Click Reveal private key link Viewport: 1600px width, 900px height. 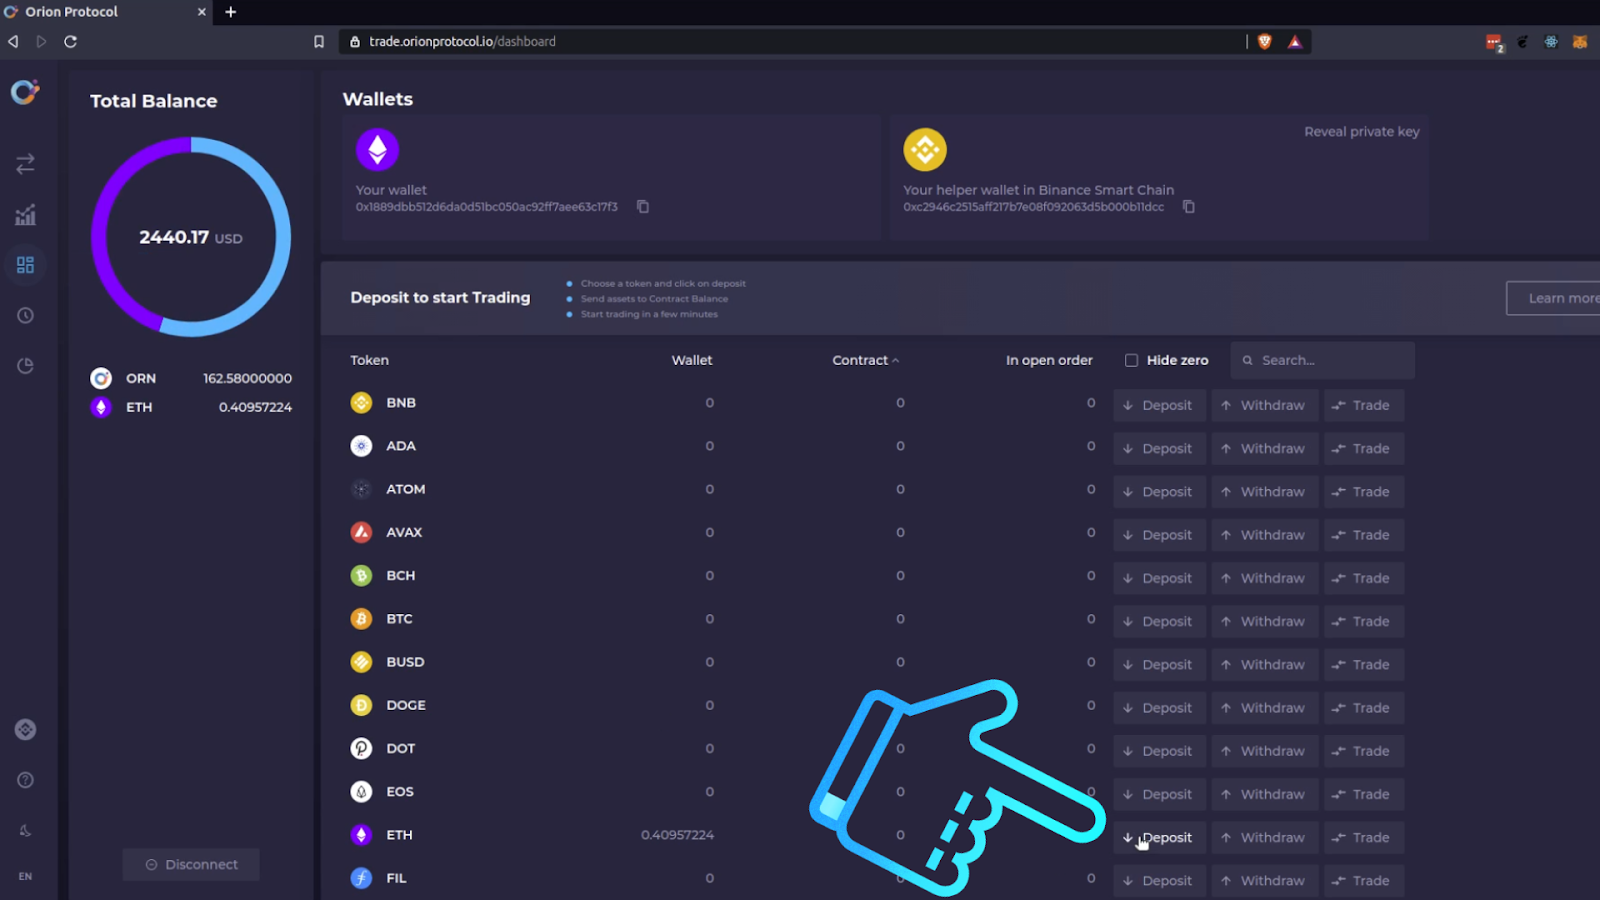(x=1362, y=132)
